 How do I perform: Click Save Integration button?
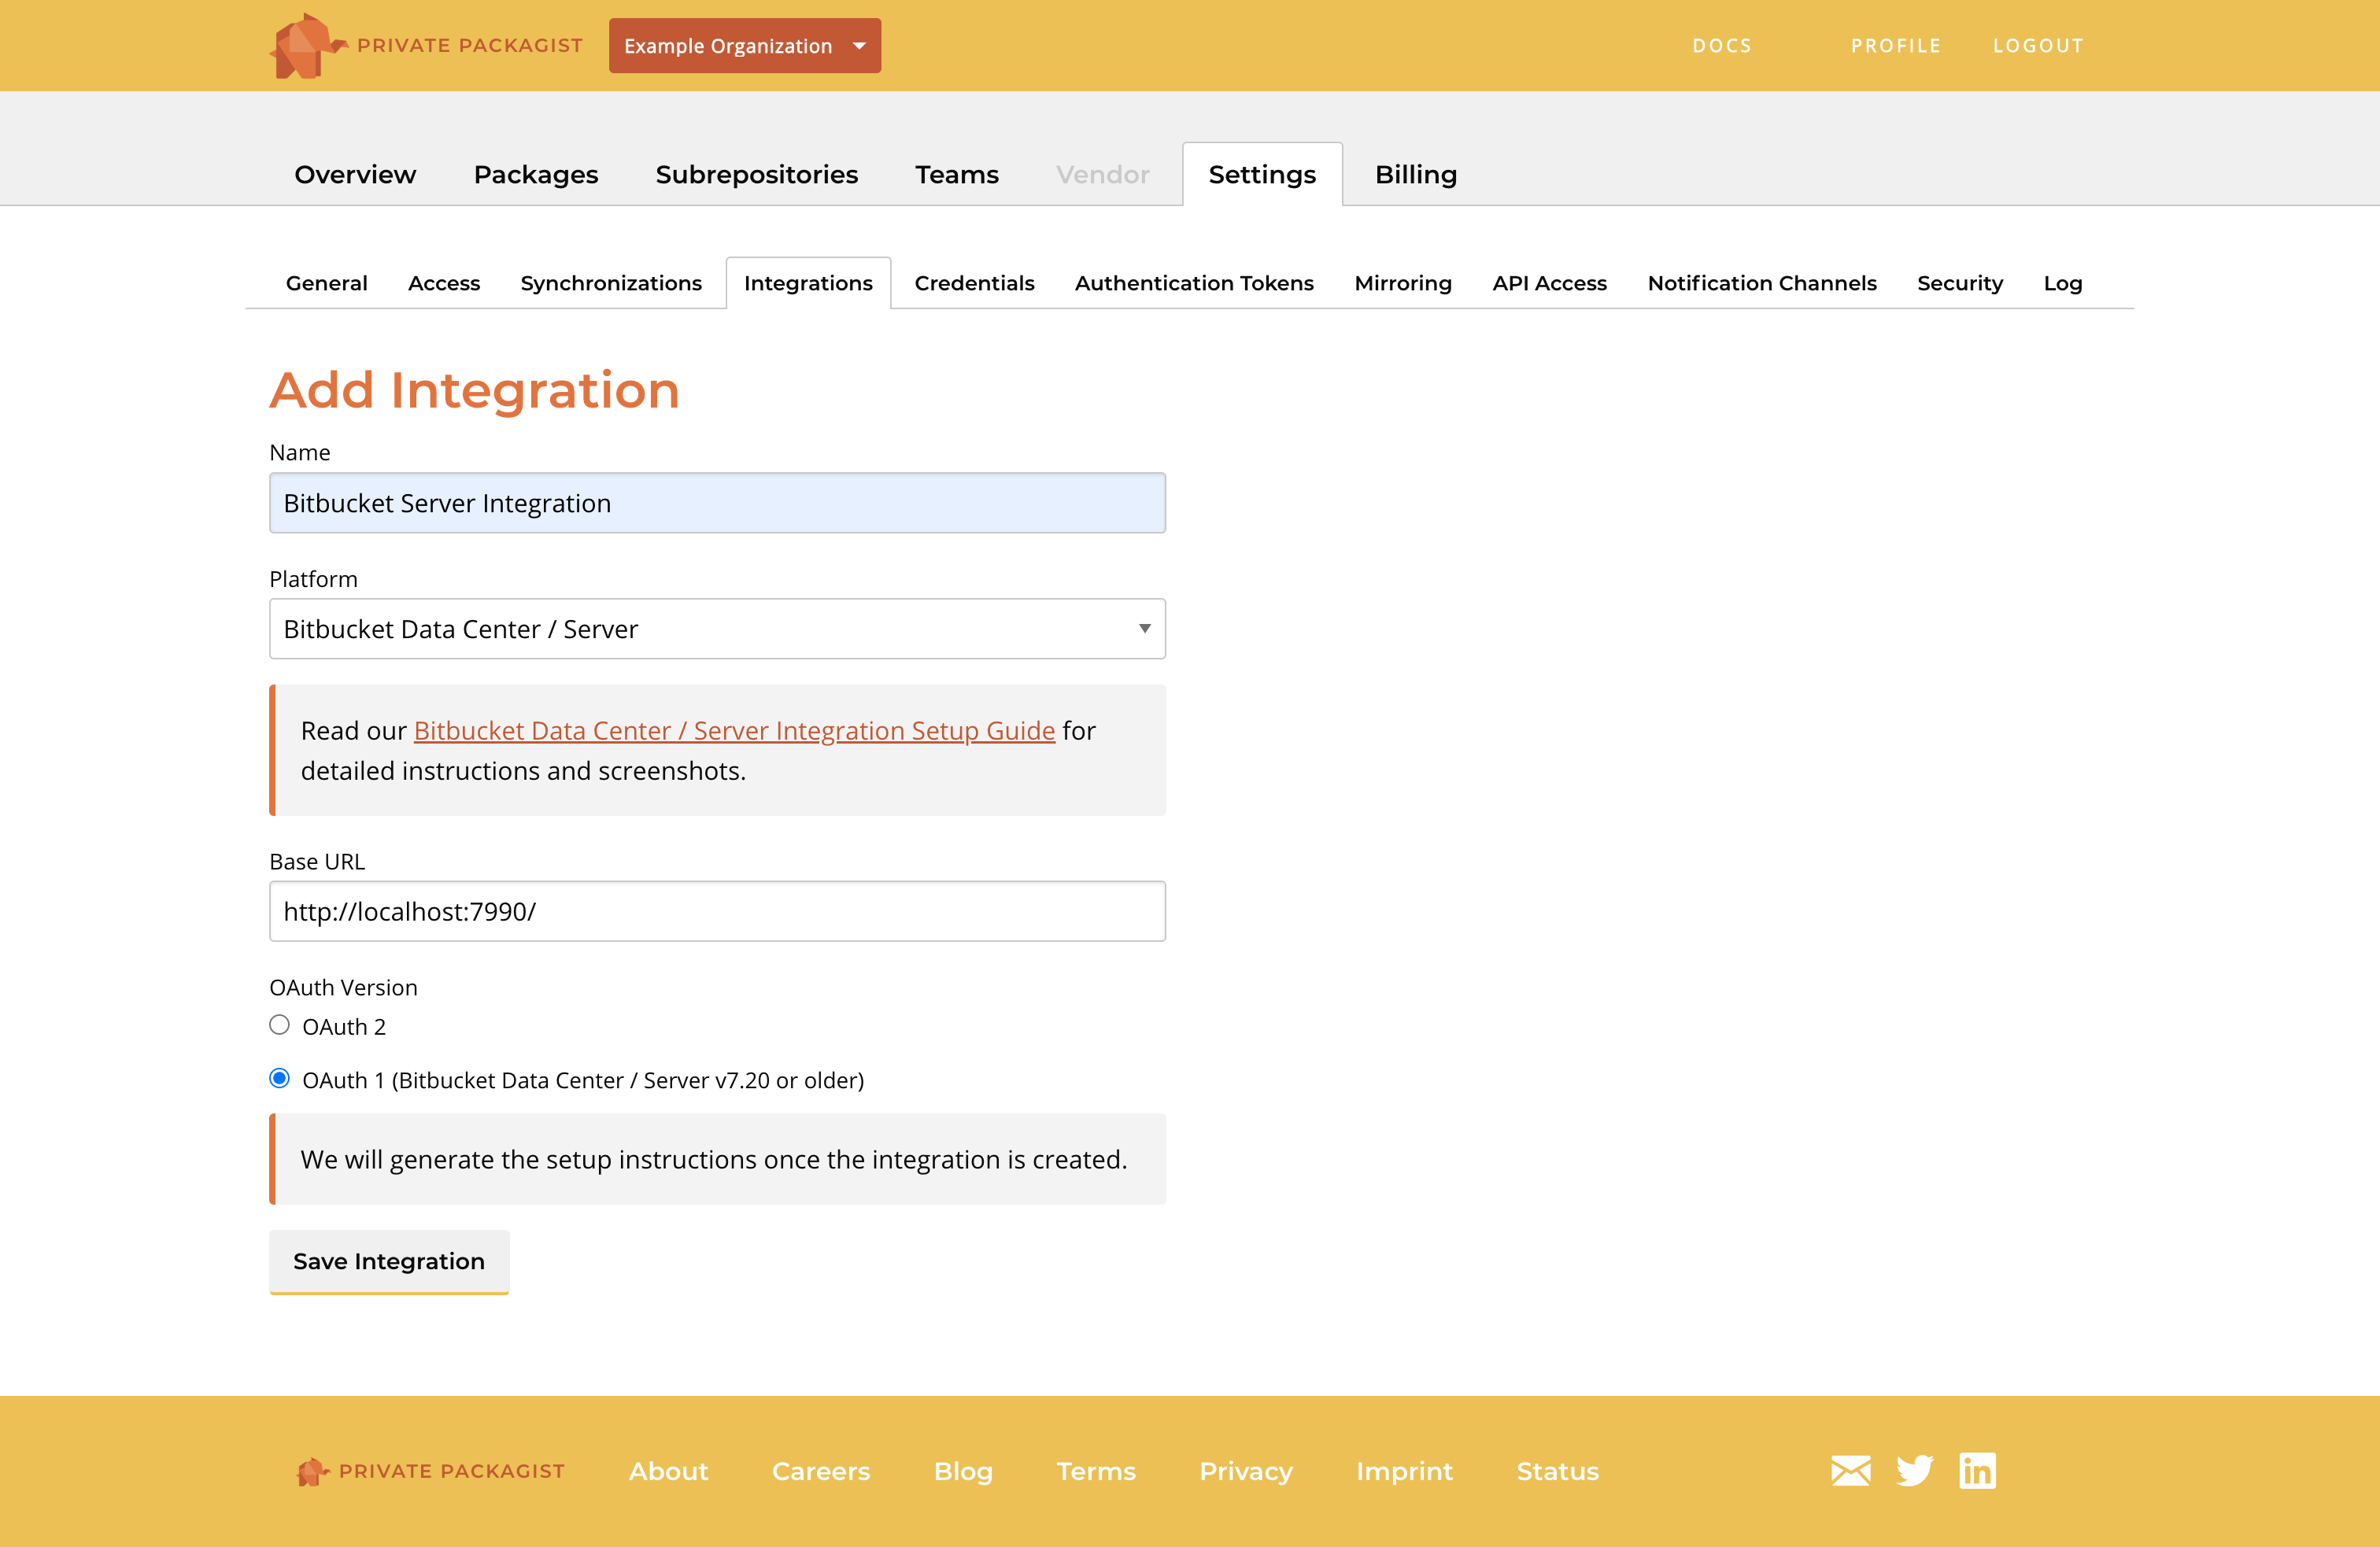tap(389, 1261)
